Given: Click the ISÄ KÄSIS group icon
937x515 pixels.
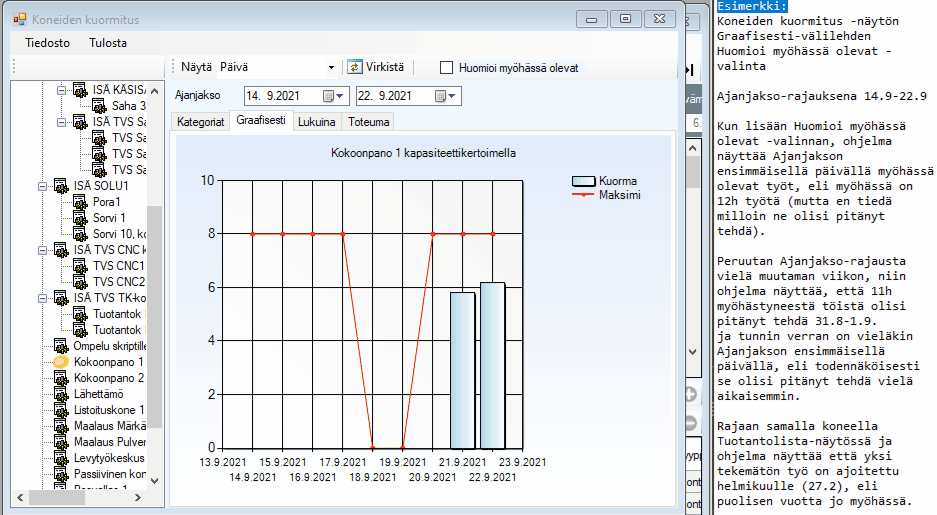Looking at the screenshot, I should [80, 90].
